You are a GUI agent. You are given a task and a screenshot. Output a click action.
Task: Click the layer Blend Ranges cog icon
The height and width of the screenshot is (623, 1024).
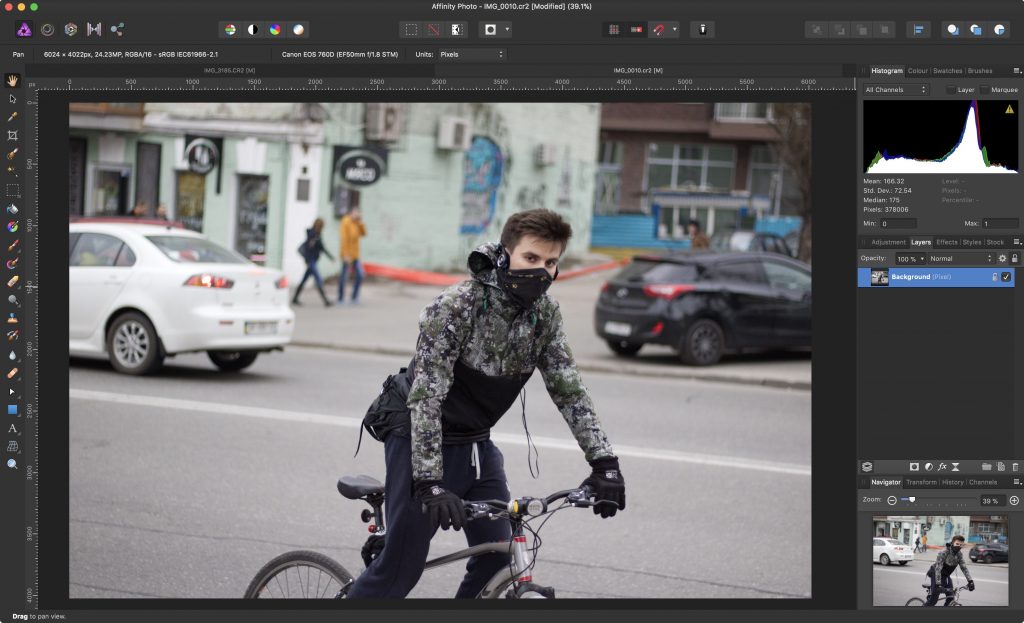point(1002,259)
